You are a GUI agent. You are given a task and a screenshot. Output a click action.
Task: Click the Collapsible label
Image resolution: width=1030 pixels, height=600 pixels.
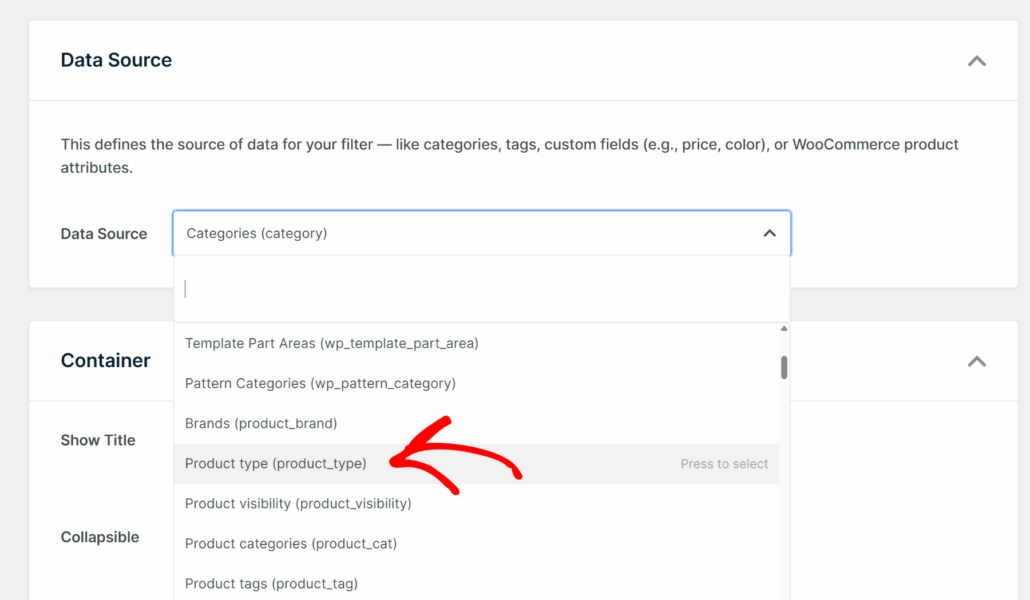(100, 537)
